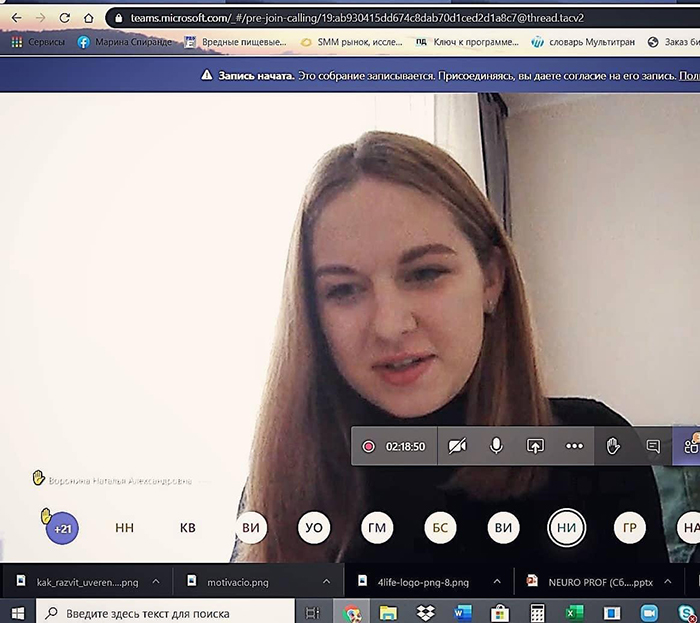Screen dimensions: 700x623
Task: Expand options for motivacio.png download
Action: tap(326, 581)
